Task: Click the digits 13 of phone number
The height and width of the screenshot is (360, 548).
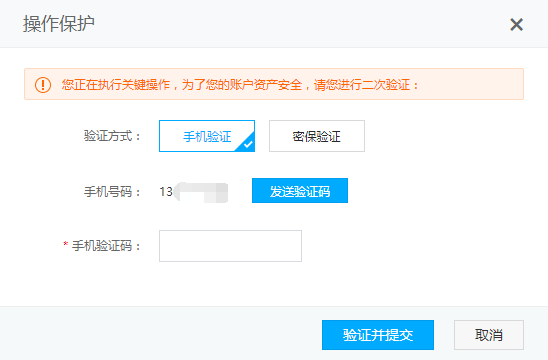Action: click(166, 192)
